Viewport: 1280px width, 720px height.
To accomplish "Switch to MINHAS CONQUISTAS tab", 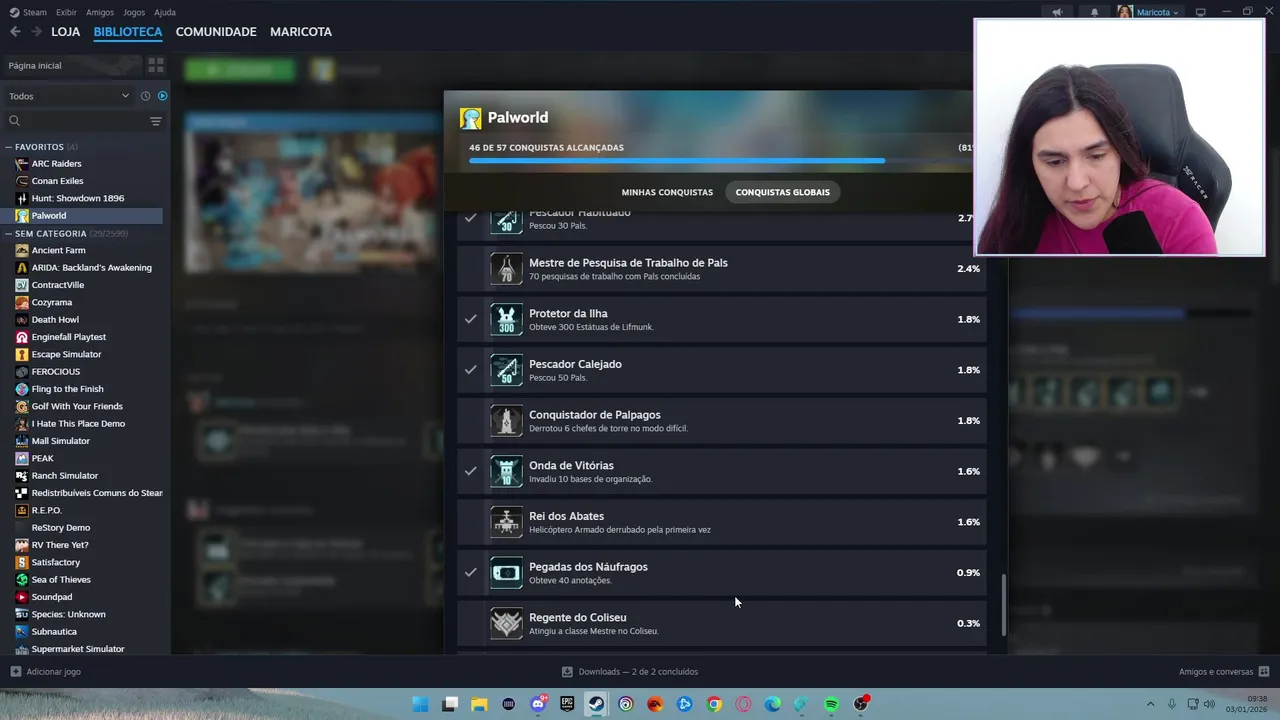I will 667,192.
